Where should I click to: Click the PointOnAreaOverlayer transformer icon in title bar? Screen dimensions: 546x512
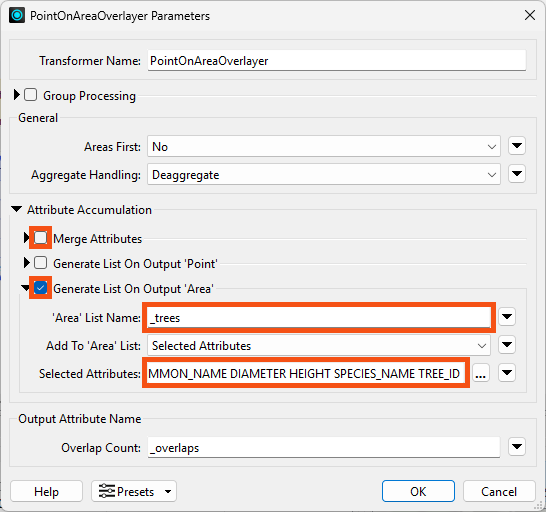[17, 16]
